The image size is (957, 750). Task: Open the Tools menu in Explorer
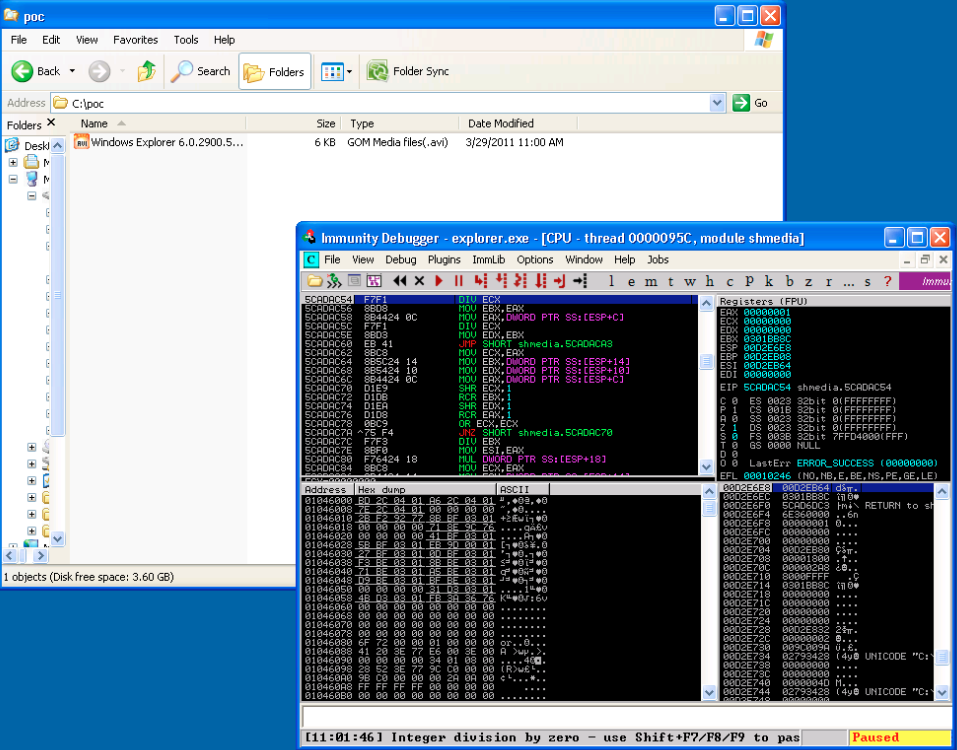click(x=186, y=40)
